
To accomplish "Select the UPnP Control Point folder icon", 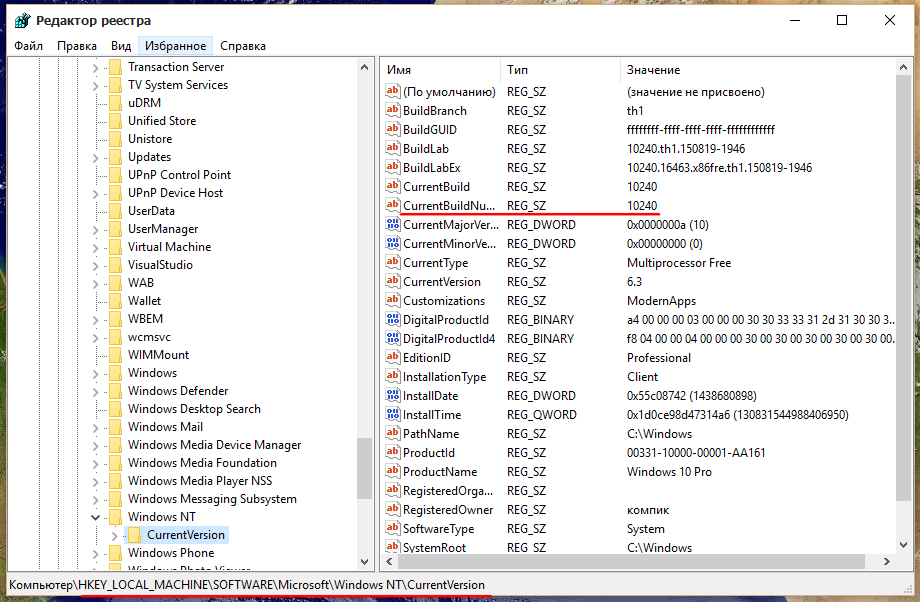I will tap(116, 175).
